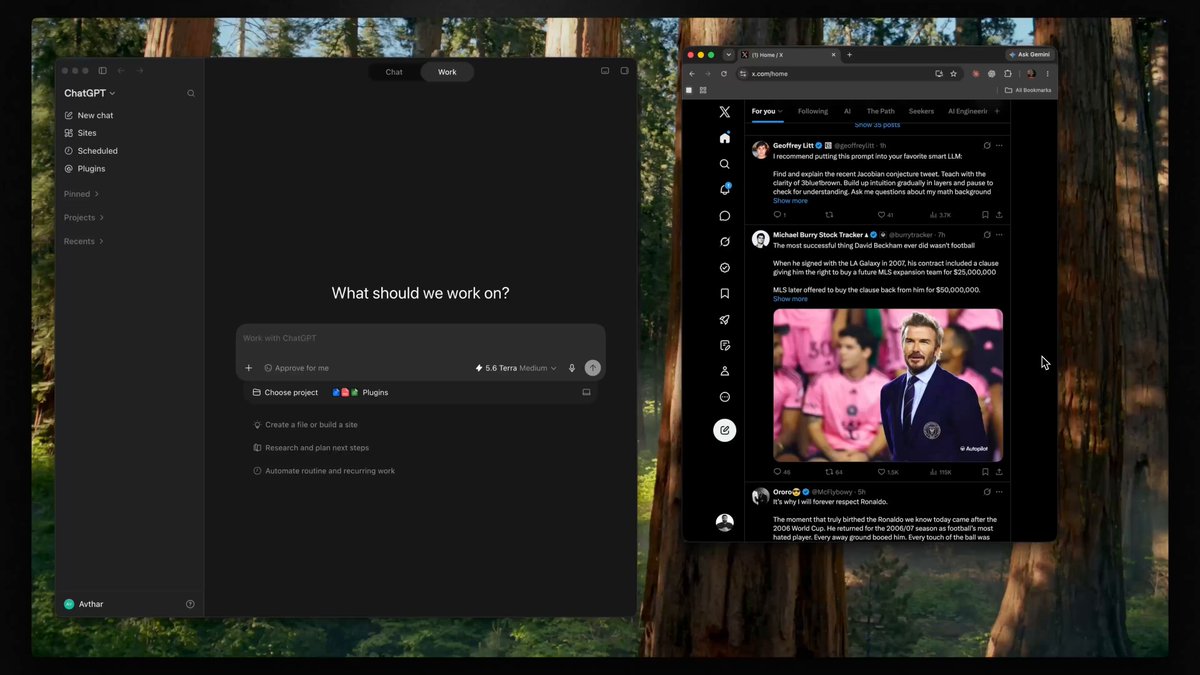Focus the Work with ChatGPT input field
This screenshot has height=675, width=1200.
tap(420, 338)
